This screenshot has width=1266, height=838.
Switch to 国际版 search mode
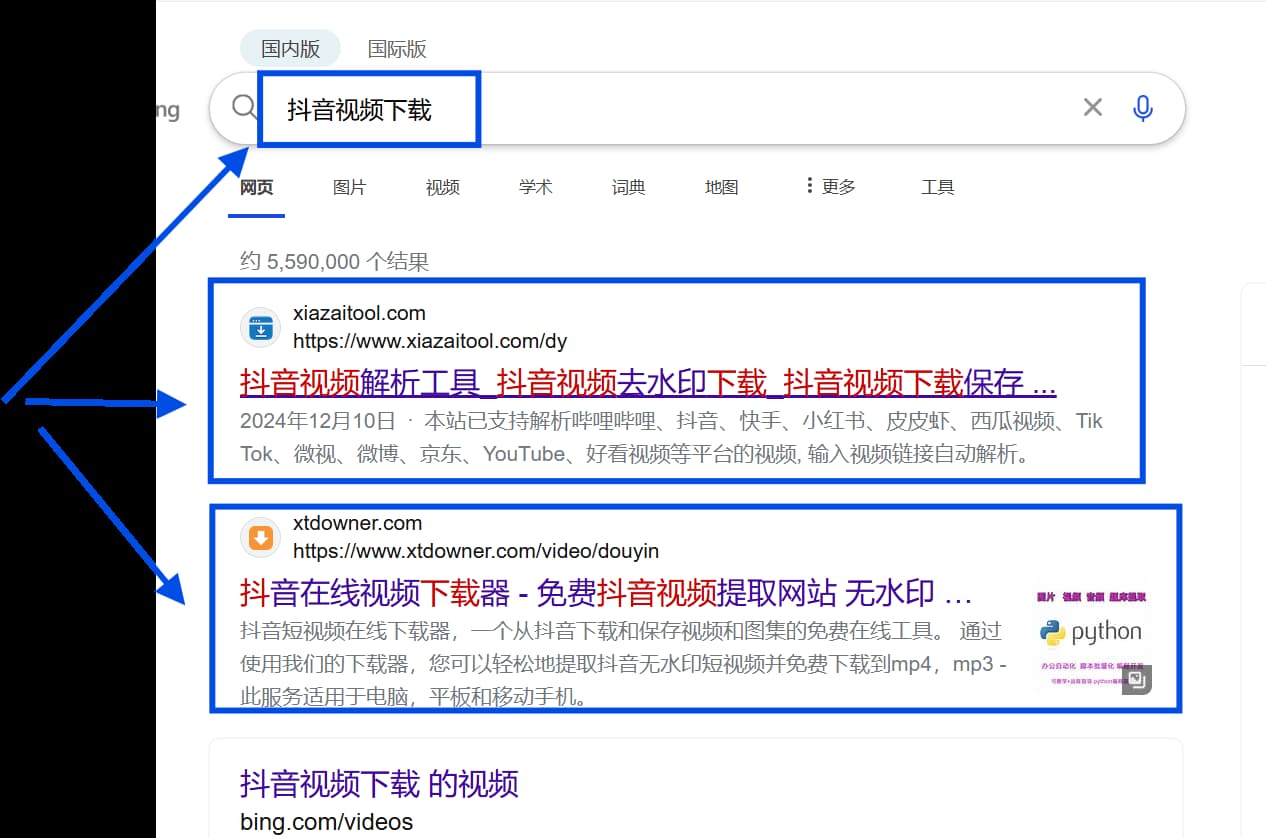click(x=397, y=49)
